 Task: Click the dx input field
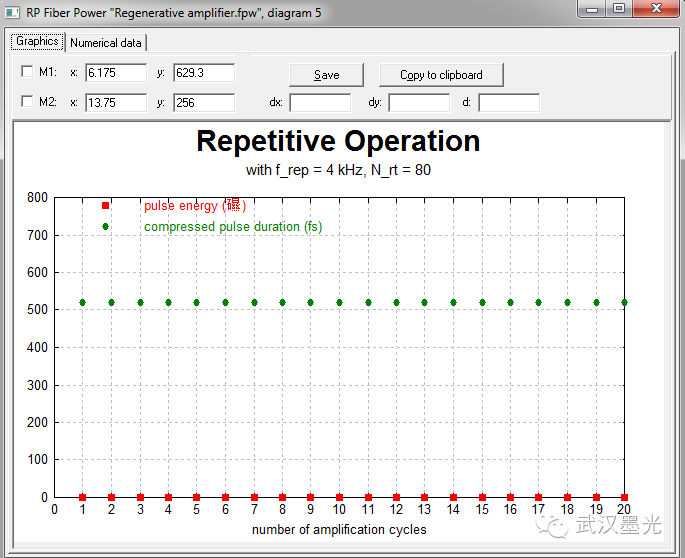320,103
